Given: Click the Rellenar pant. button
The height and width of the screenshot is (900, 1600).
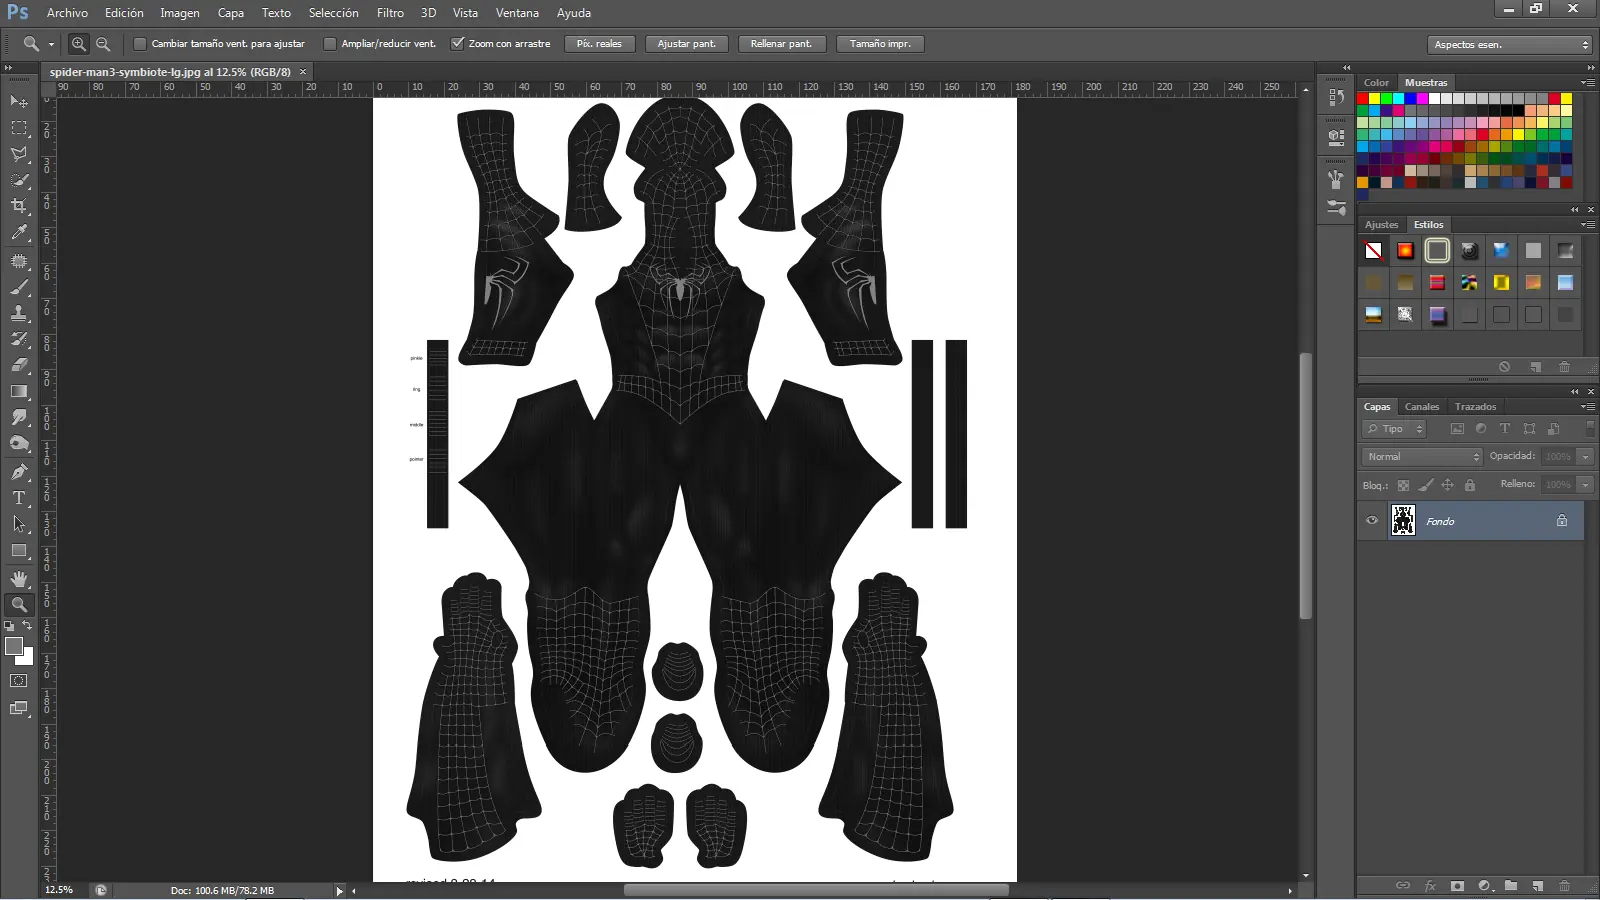Looking at the screenshot, I should pos(781,44).
